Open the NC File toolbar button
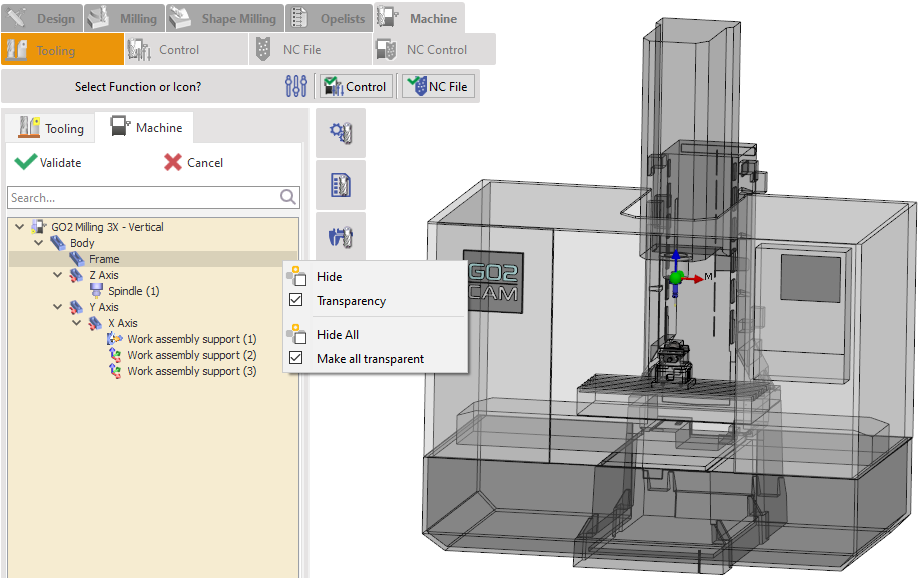Screen dimensions: 920x578 pos(437,87)
